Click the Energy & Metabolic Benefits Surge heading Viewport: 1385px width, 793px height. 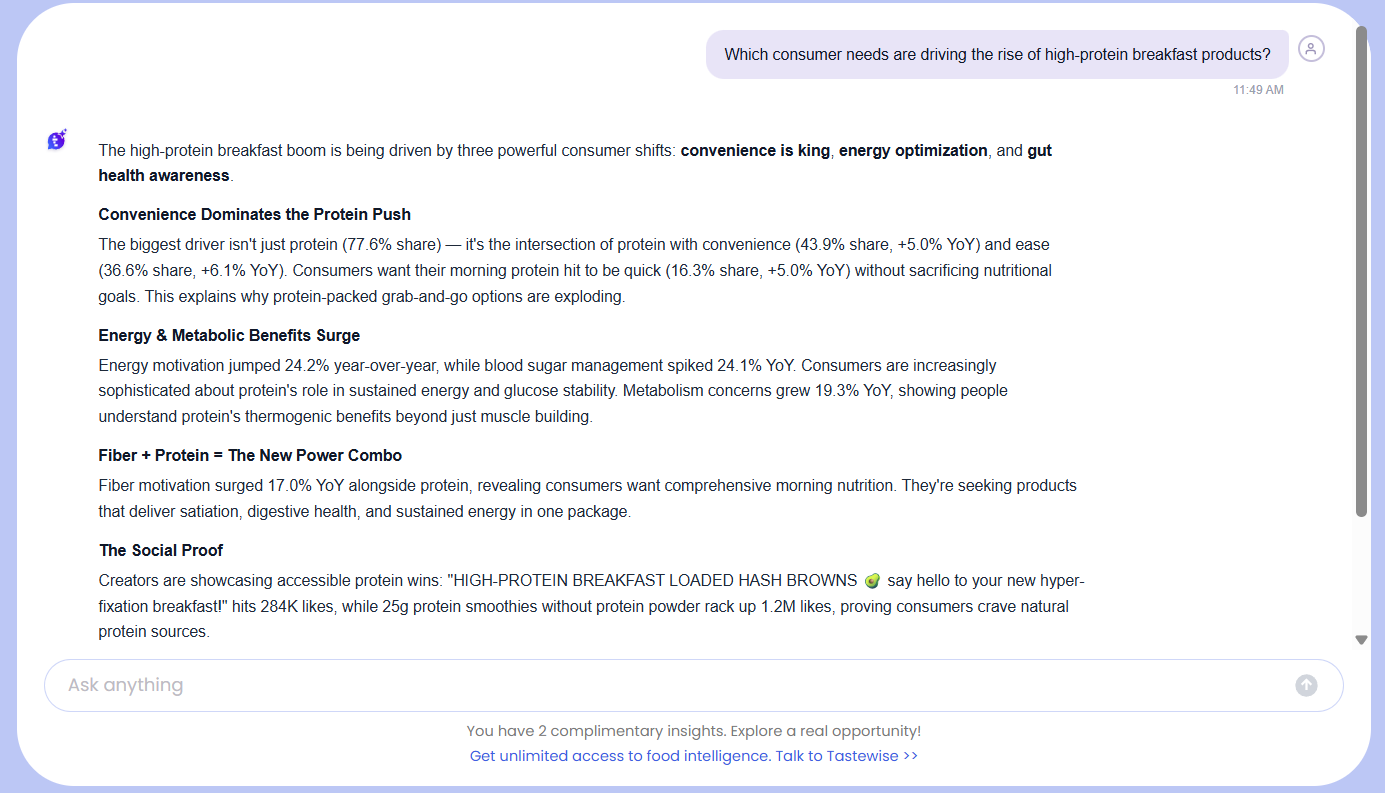pyautogui.click(x=229, y=335)
